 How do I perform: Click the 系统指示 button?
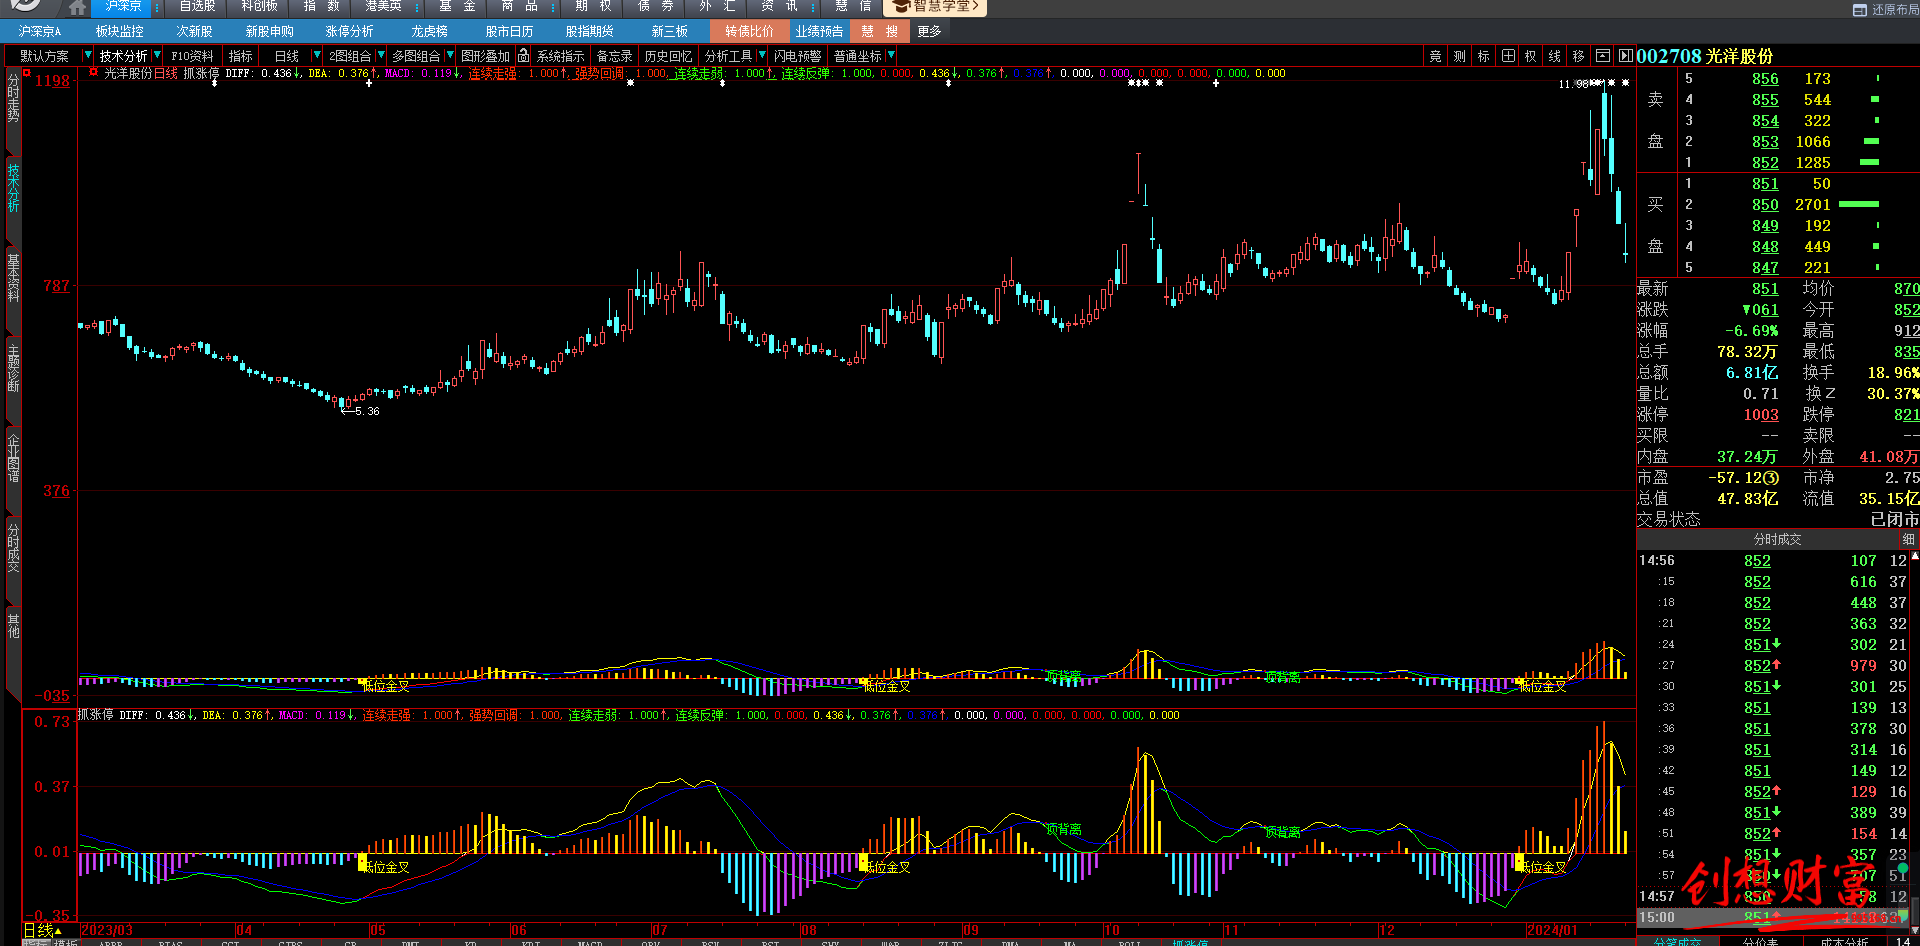[560, 56]
